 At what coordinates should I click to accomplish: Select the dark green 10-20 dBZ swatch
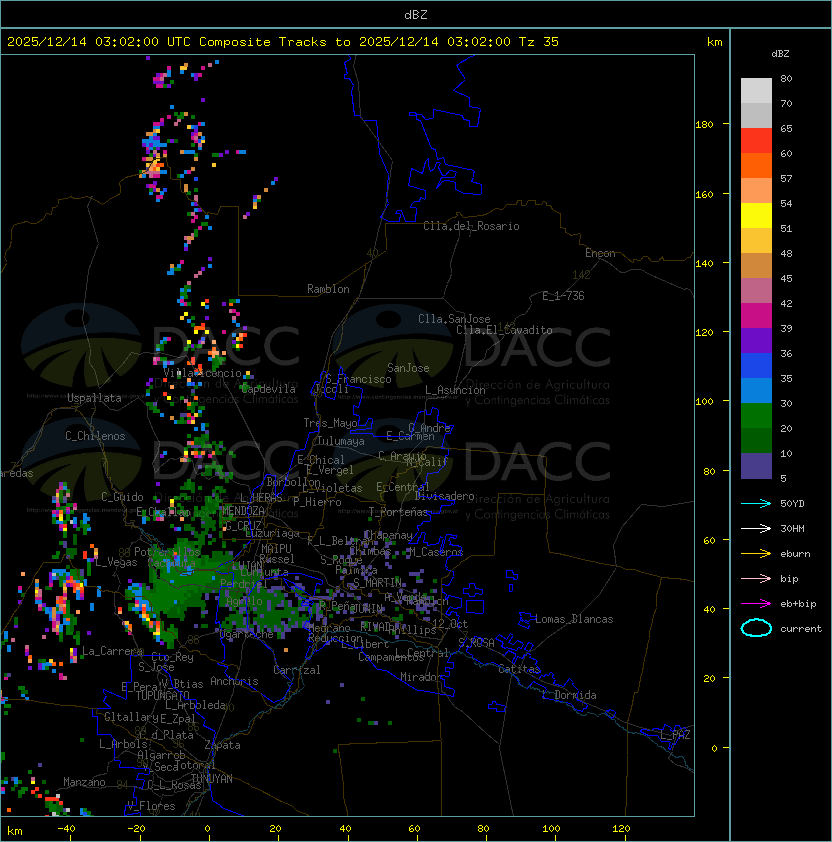tap(756, 440)
